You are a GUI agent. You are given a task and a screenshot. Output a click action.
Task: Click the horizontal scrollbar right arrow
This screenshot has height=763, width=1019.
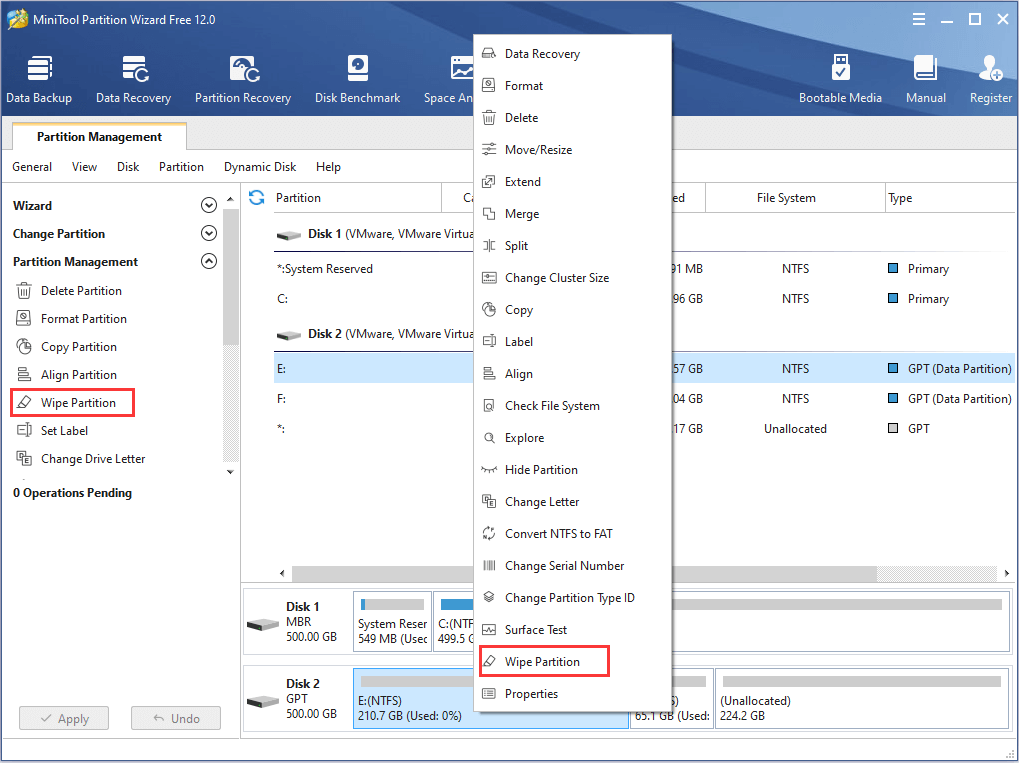1007,573
